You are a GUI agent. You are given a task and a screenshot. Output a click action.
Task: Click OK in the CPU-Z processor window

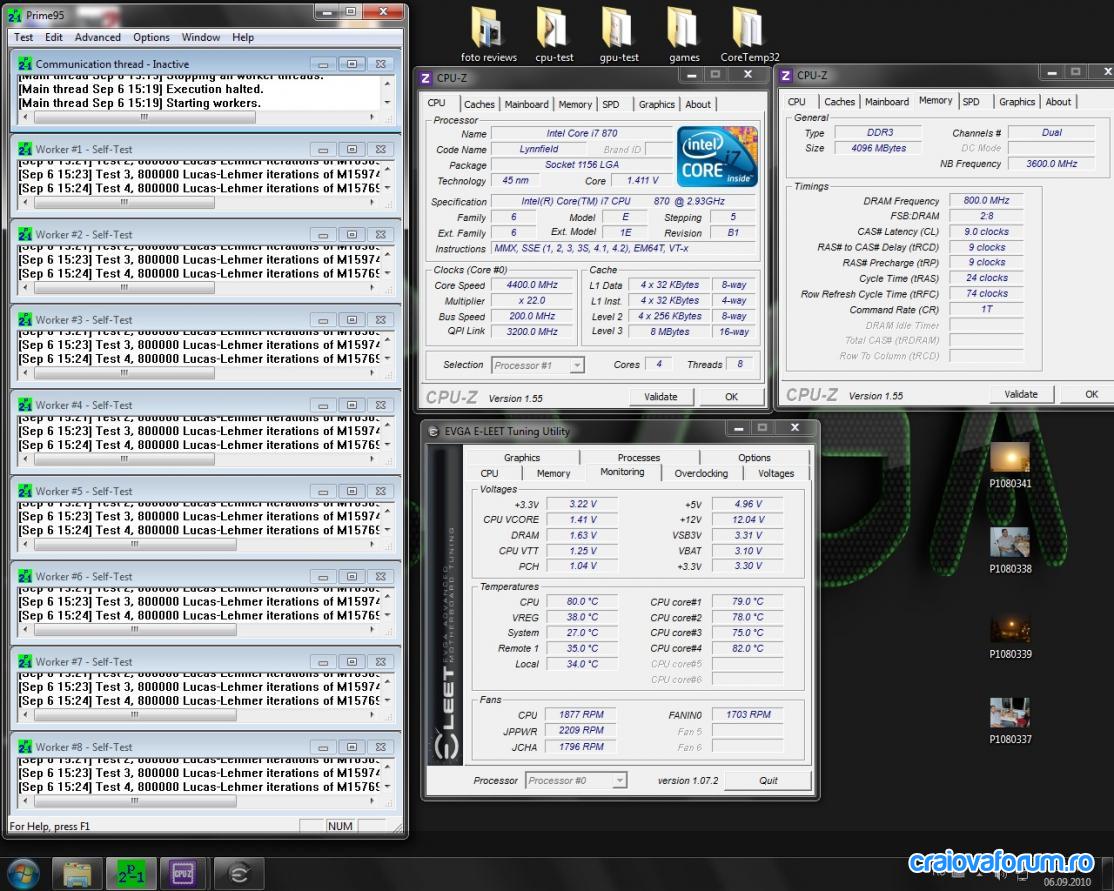click(731, 396)
